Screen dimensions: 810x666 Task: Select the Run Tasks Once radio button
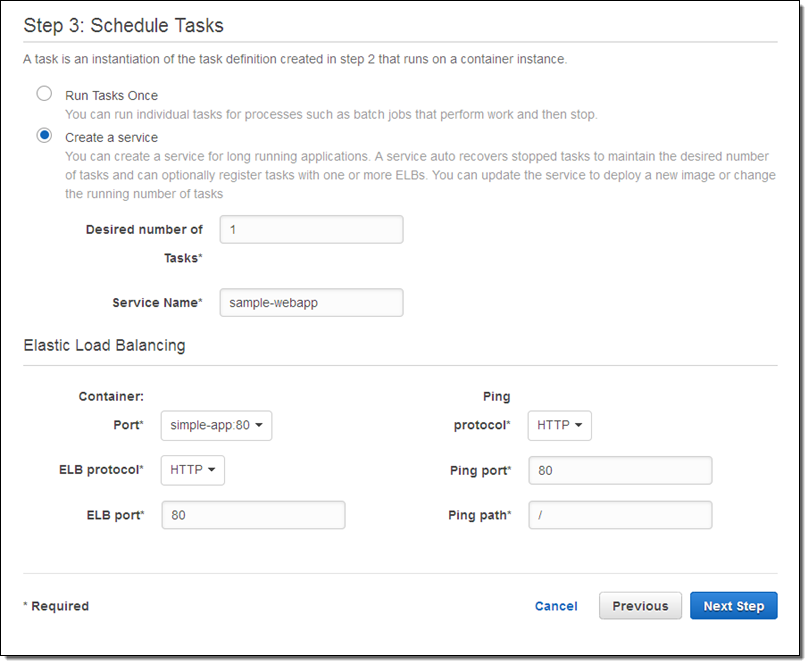(44, 94)
